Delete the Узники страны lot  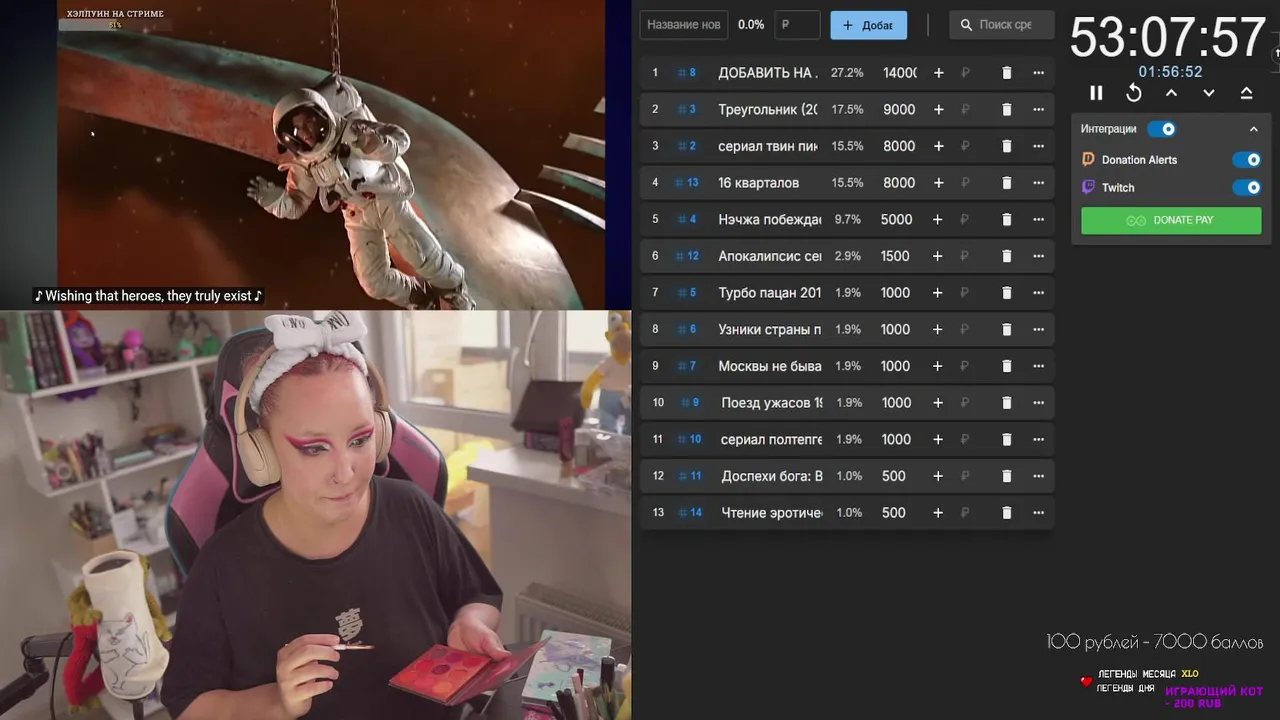1007,329
